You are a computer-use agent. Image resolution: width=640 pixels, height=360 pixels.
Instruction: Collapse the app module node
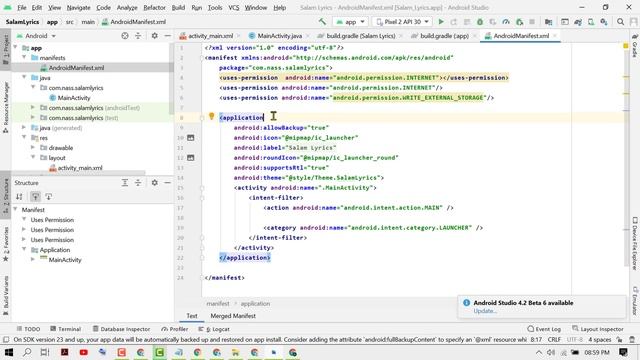(x=16, y=48)
